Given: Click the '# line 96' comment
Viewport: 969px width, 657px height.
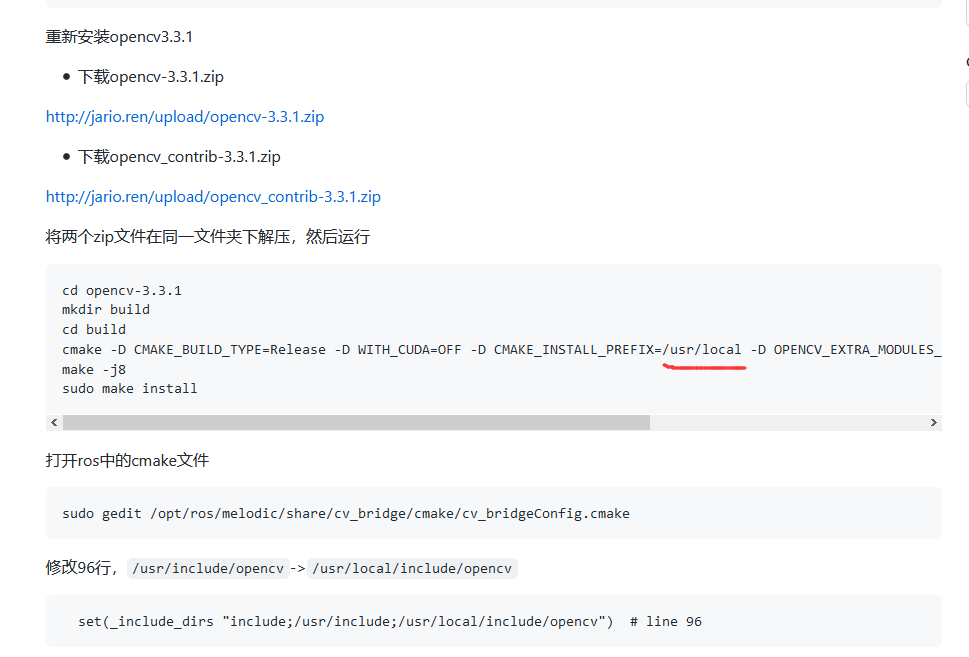Looking at the screenshot, I should point(666,622).
